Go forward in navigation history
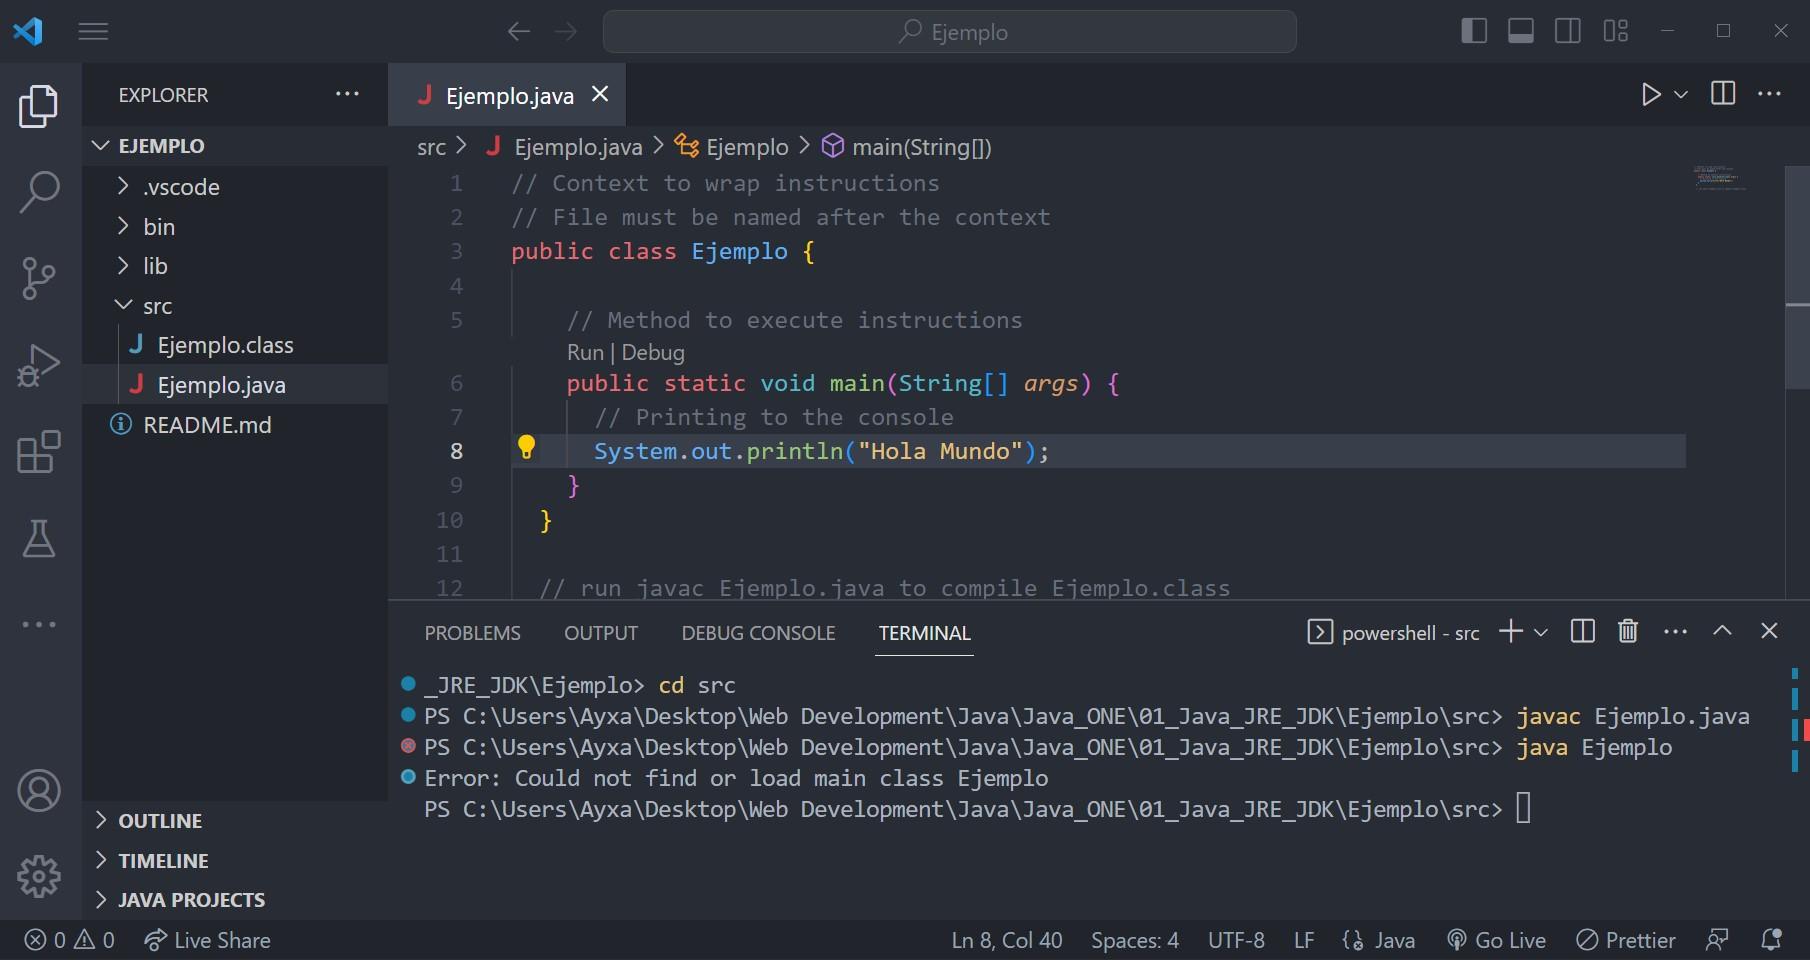 tap(566, 31)
